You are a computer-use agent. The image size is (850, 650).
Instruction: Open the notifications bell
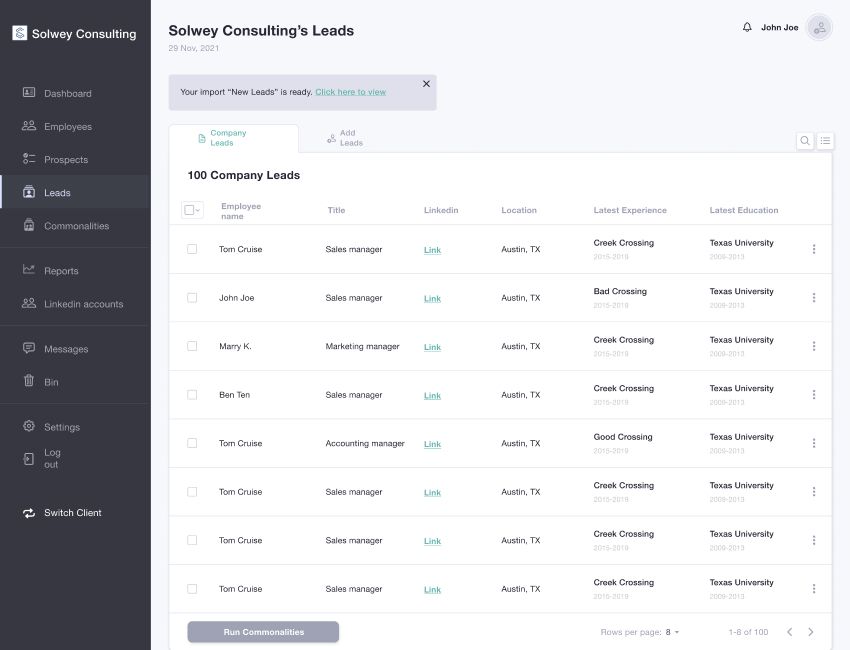click(x=747, y=27)
